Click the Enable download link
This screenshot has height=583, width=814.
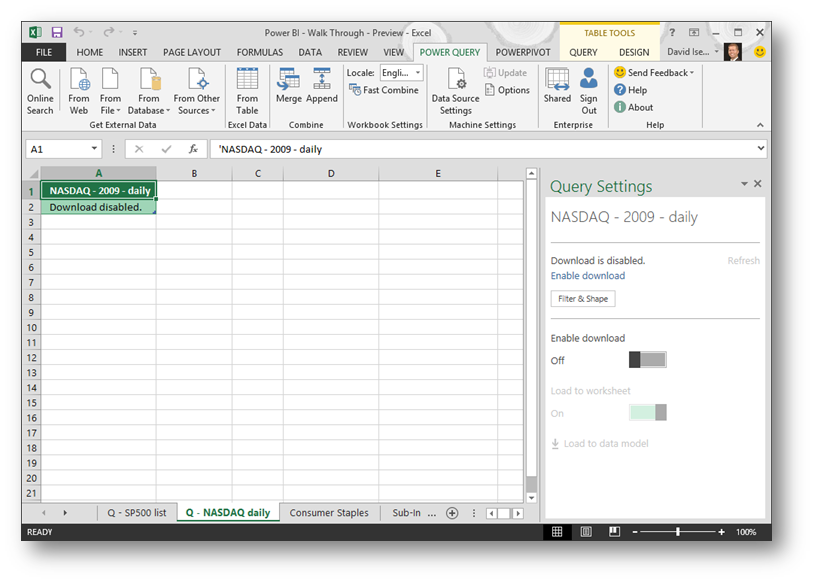[x=588, y=276]
